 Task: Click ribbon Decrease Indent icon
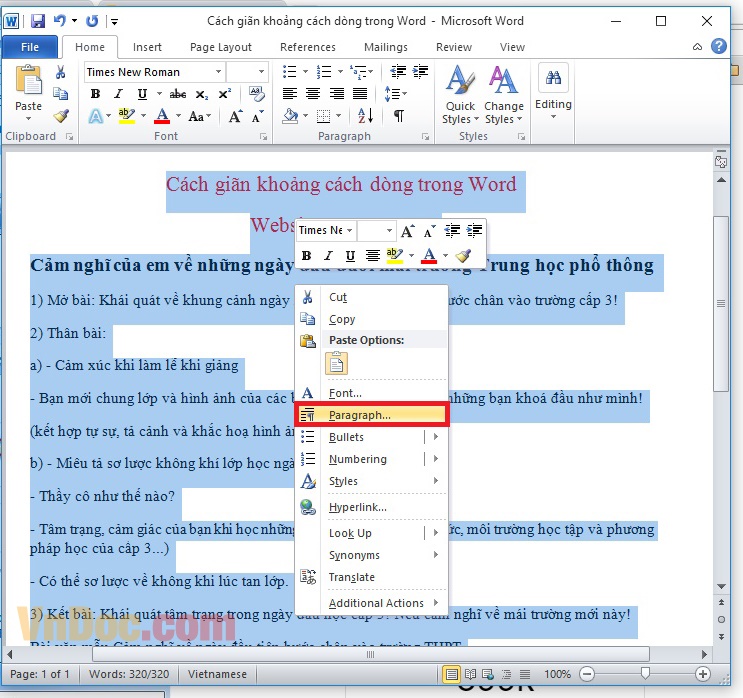pos(398,72)
